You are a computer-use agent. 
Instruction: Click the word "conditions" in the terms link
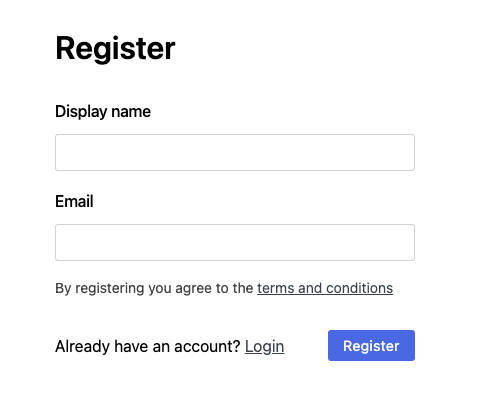pyautogui.click(x=360, y=288)
